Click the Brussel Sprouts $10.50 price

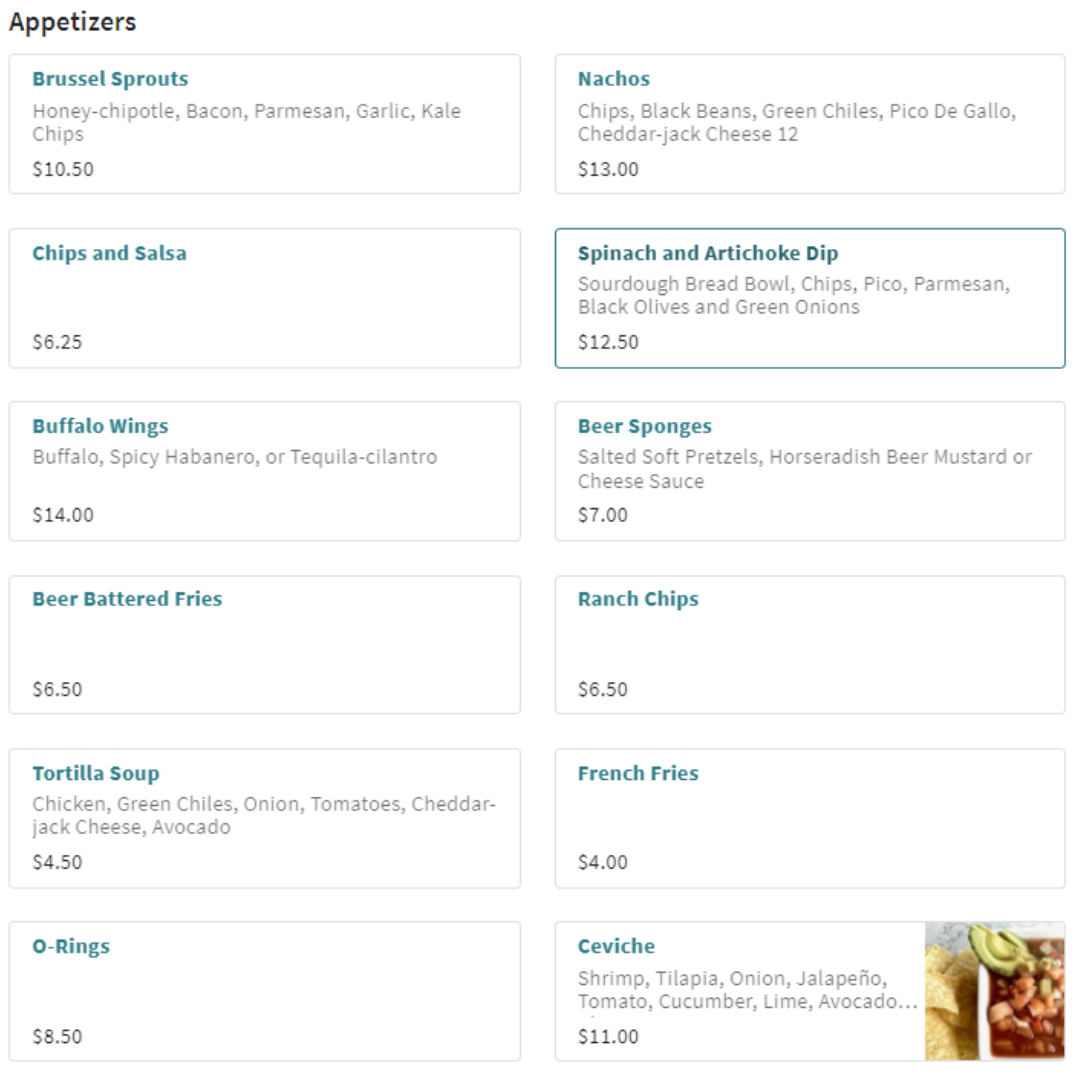pyautogui.click(x=63, y=170)
